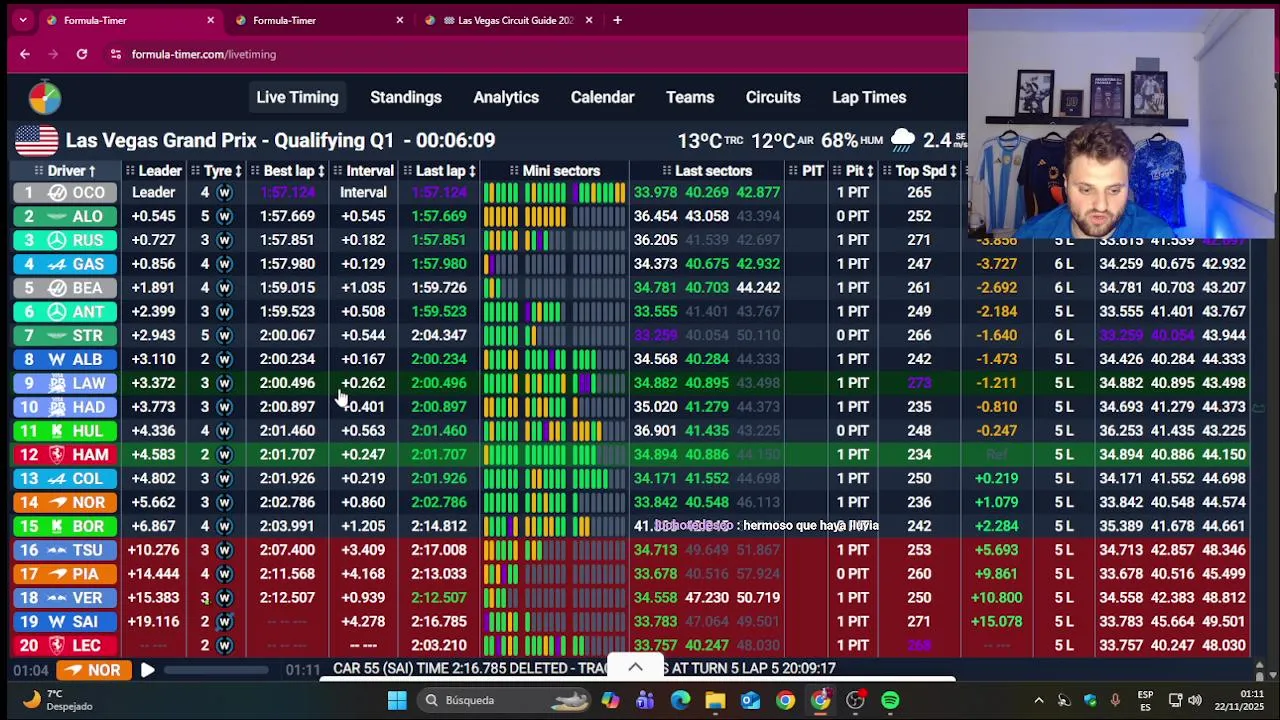Viewport: 1280px width, 720px height.
Task: Click the Formula-Timer stopwatch logo
Action: 44,98
